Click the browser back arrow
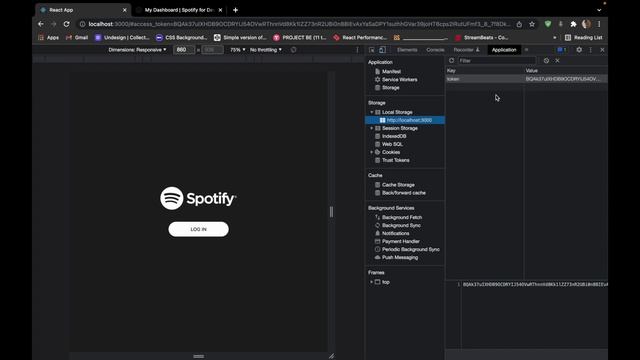Image resolution: width=640 pixels, height=360 pixels. (x=41, y=24)
